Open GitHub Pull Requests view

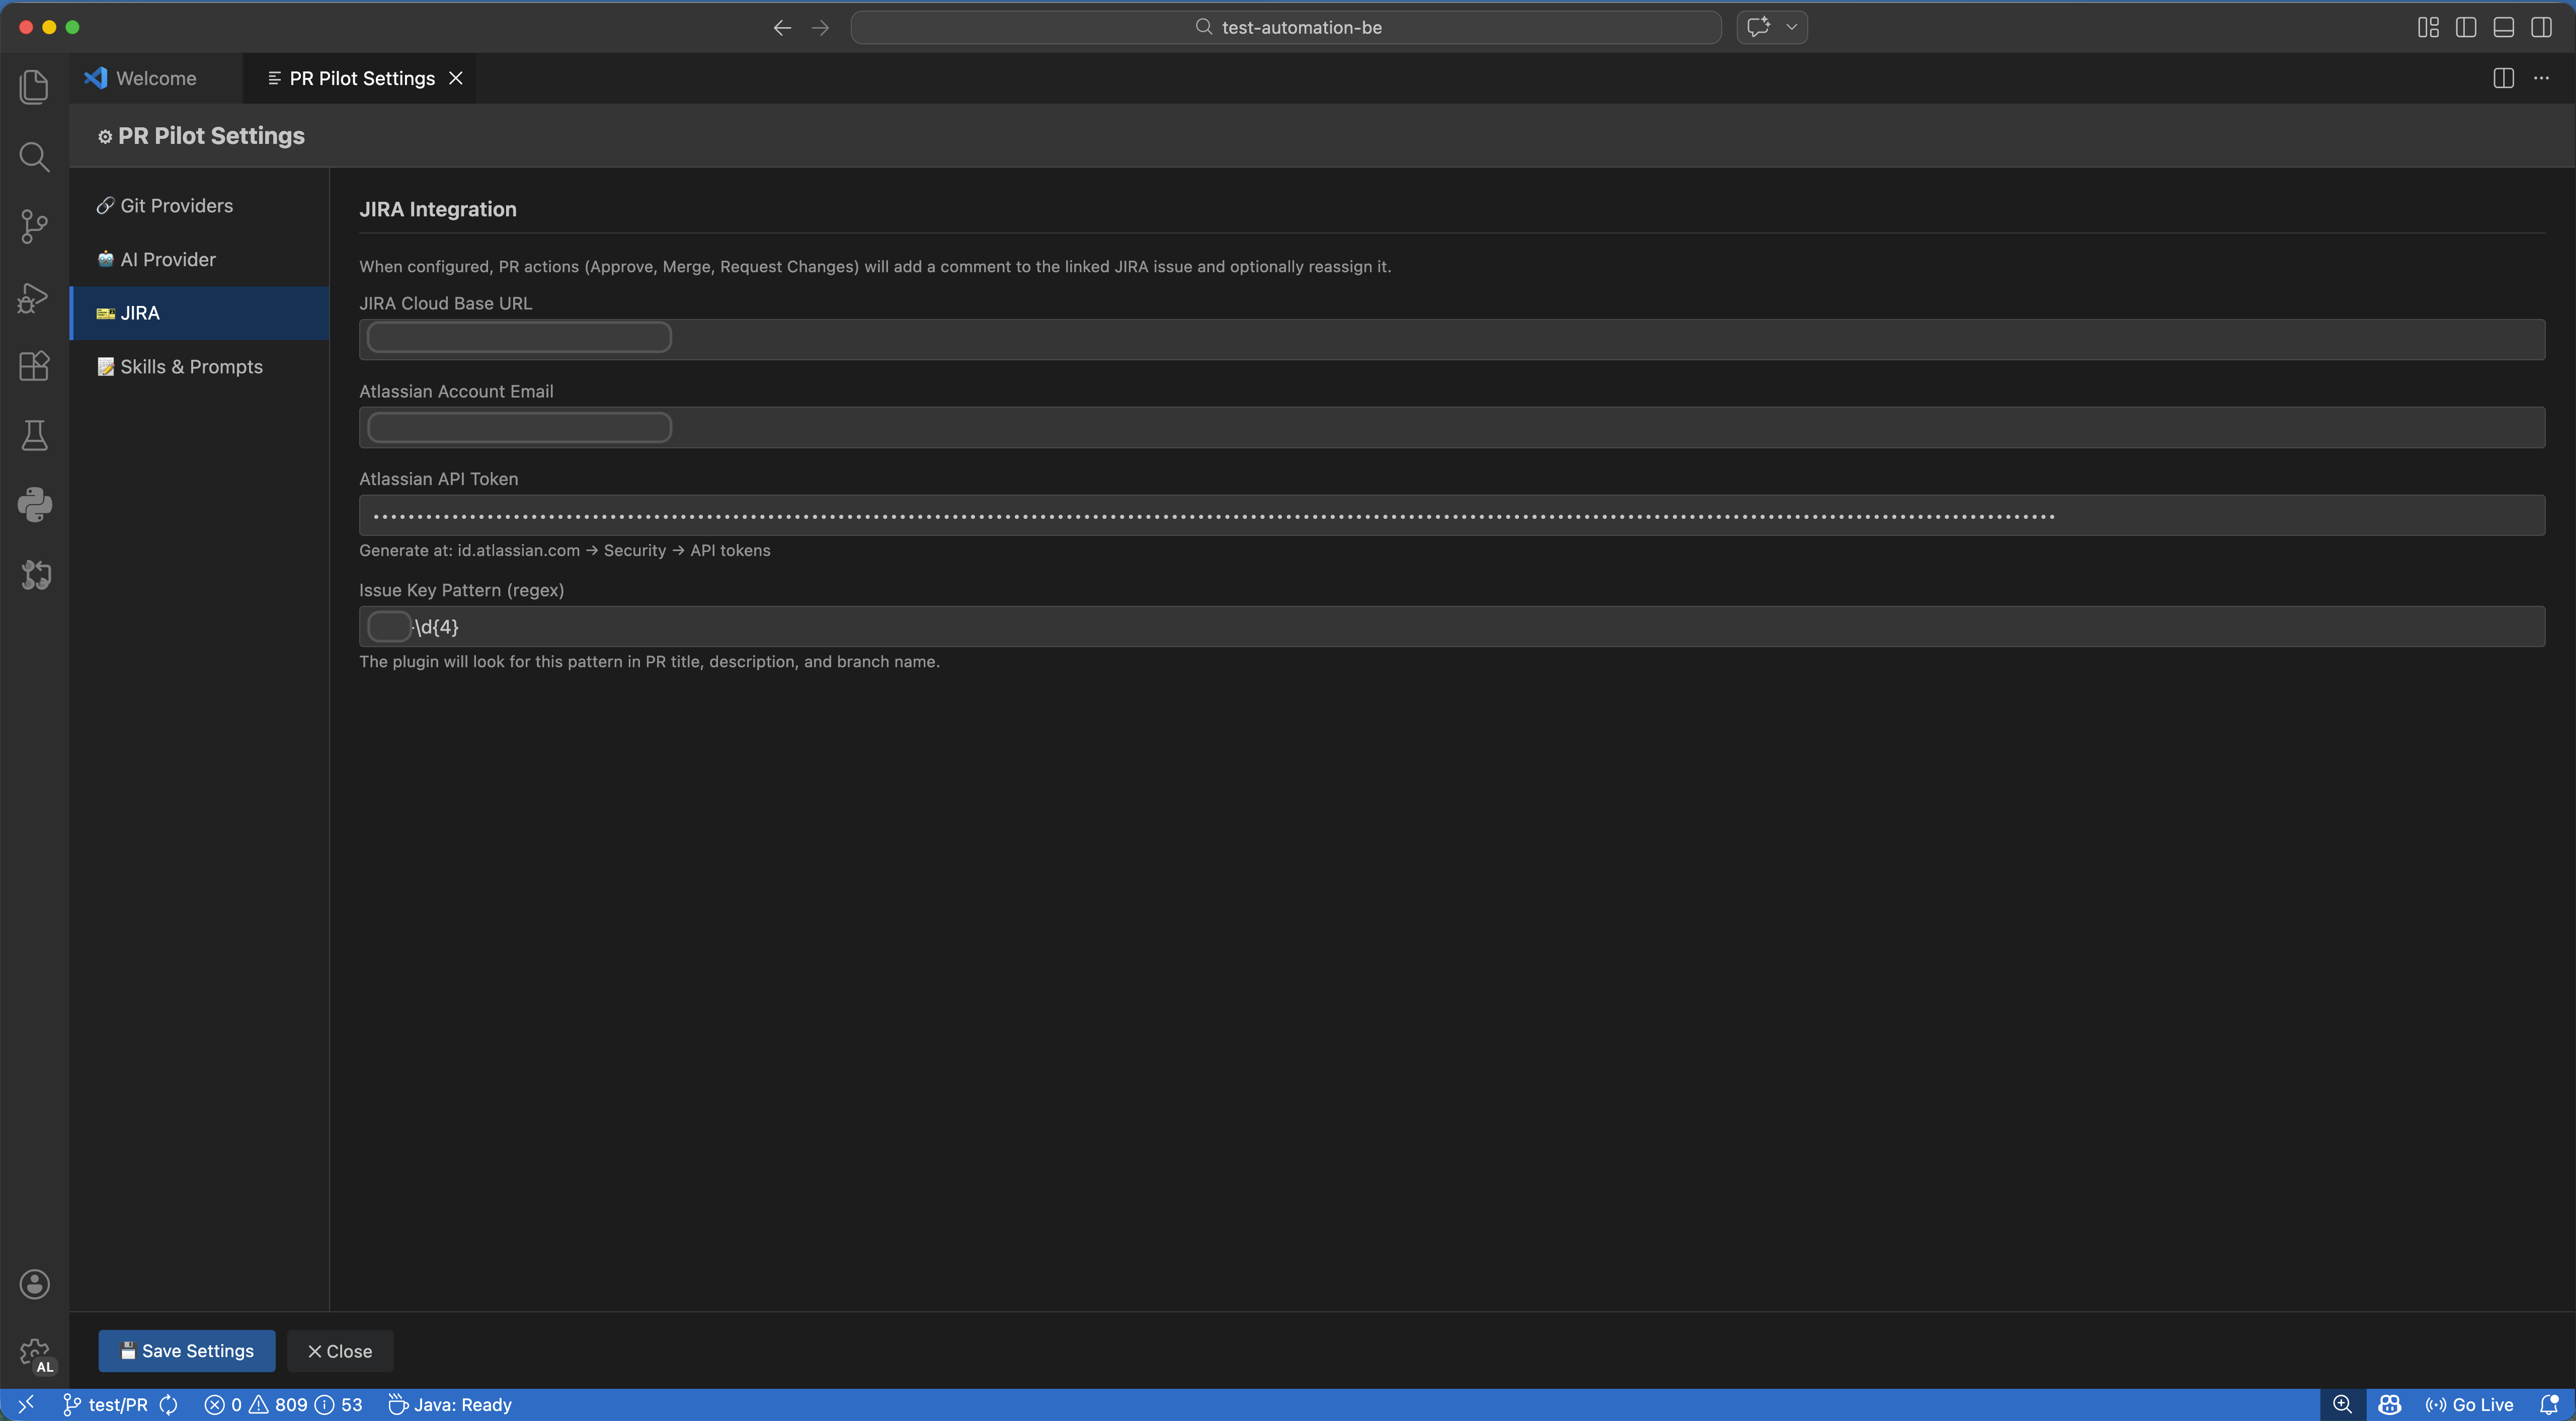click(34, 574)
